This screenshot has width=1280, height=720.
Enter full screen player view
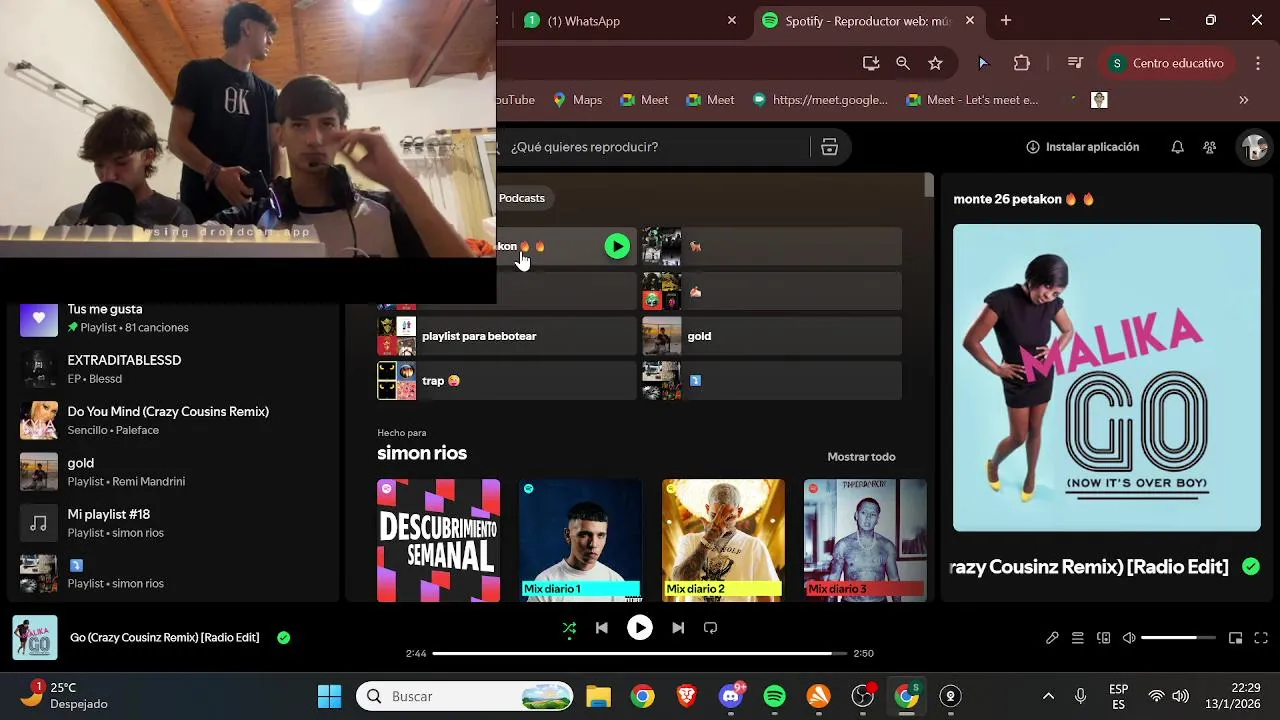[x=1261, y=638]
